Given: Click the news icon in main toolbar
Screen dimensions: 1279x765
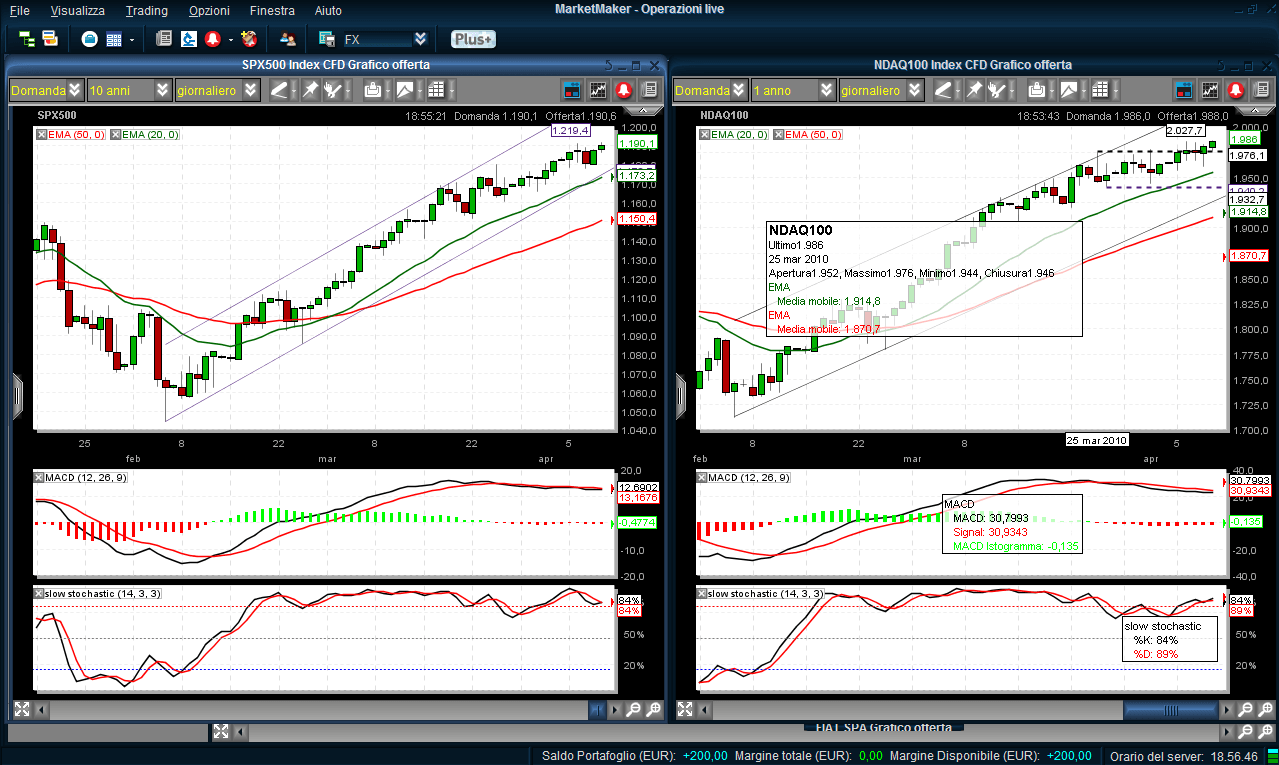Looking at the screenshot, I should pyautogui.click(x=164, y=39).
